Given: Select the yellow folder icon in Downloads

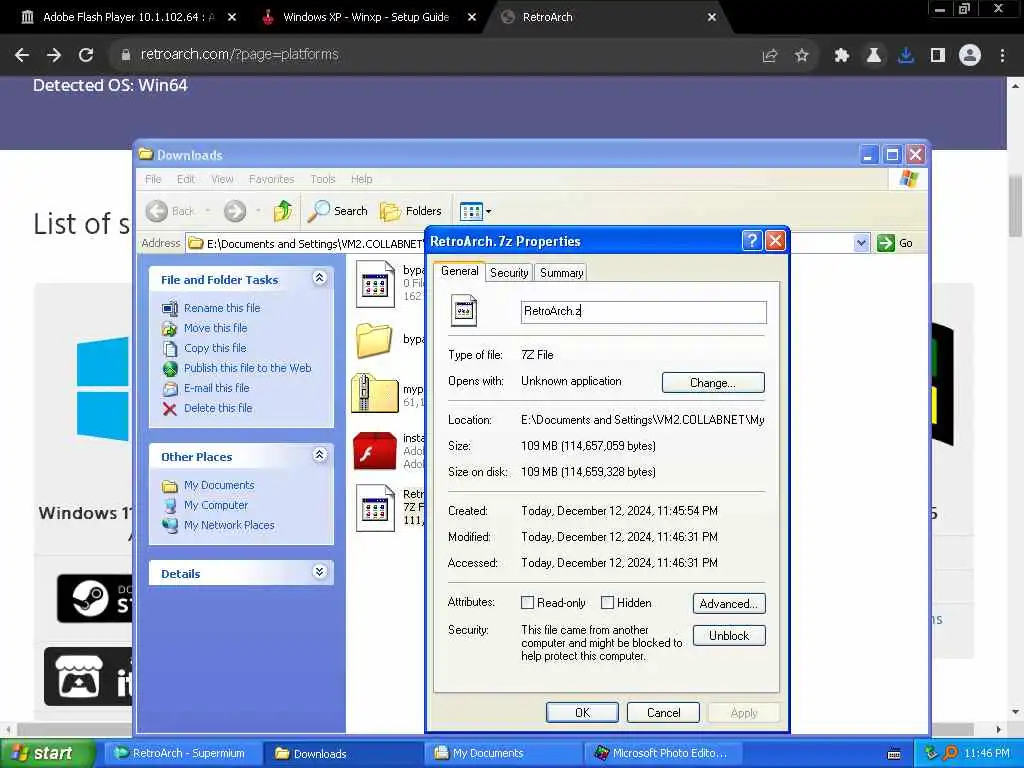Looking at the screenshot, I should point(374,340).
